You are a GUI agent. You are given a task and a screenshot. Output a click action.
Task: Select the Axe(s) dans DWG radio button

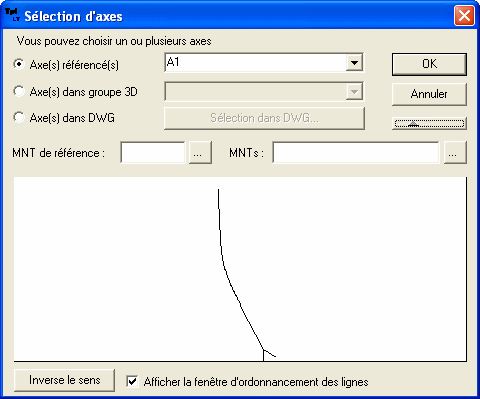point(19,117)
